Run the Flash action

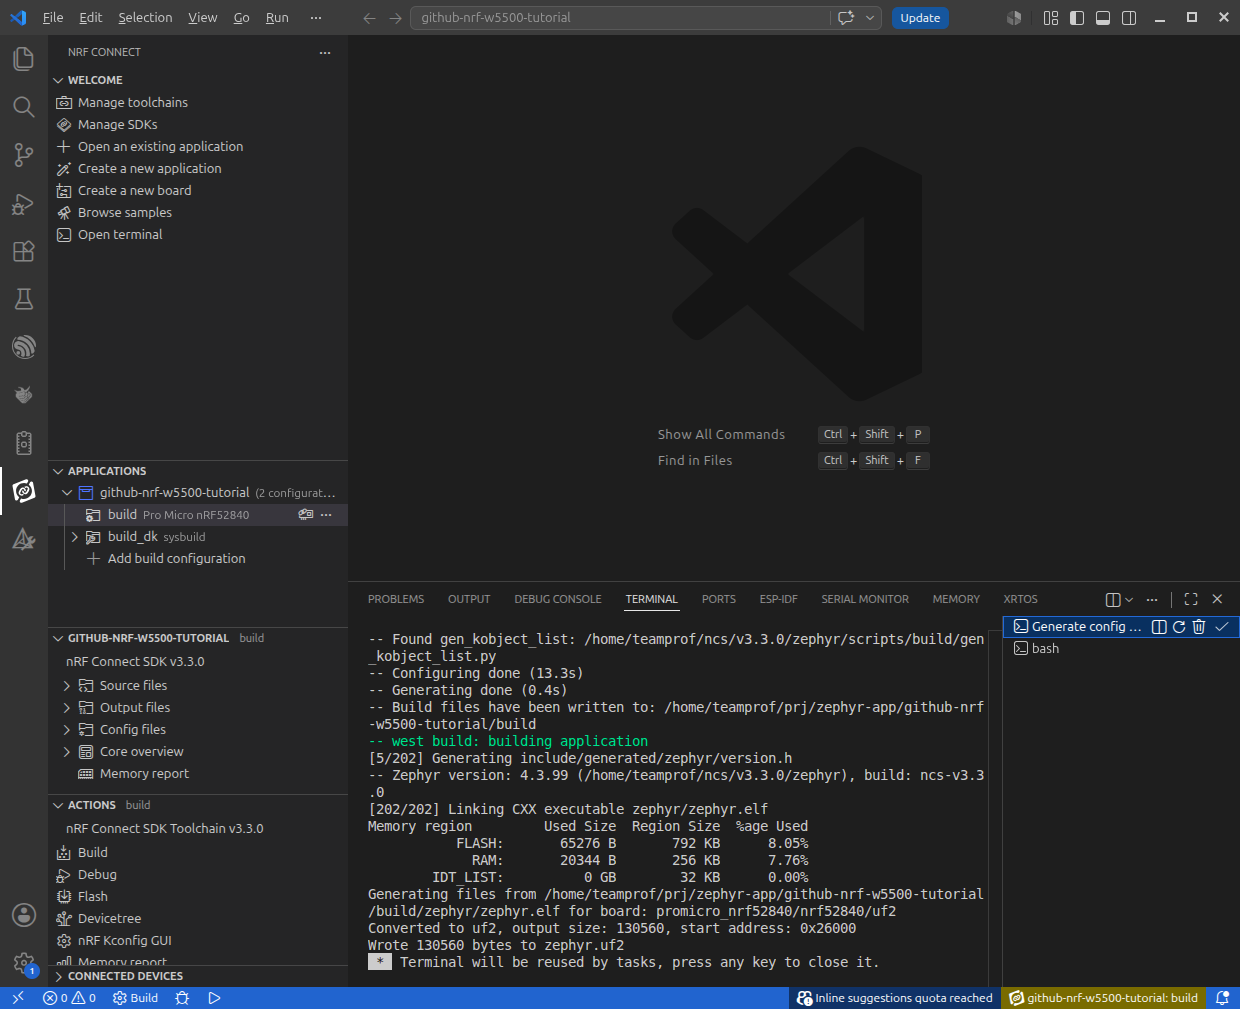pos(93,897)
